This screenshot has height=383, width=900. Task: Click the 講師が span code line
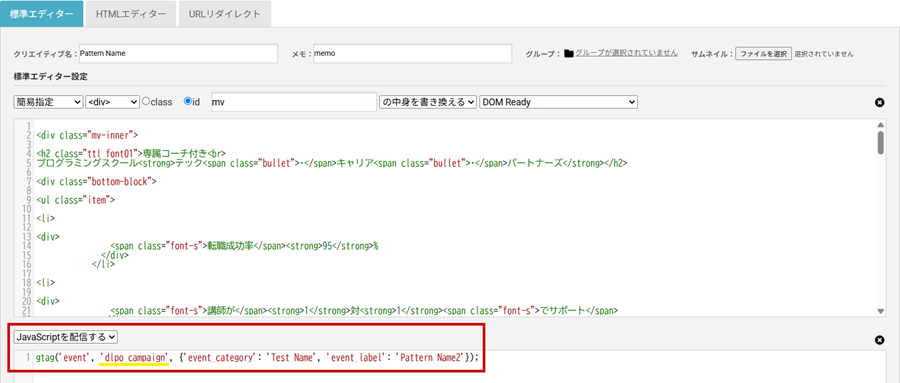pos(364,311)
